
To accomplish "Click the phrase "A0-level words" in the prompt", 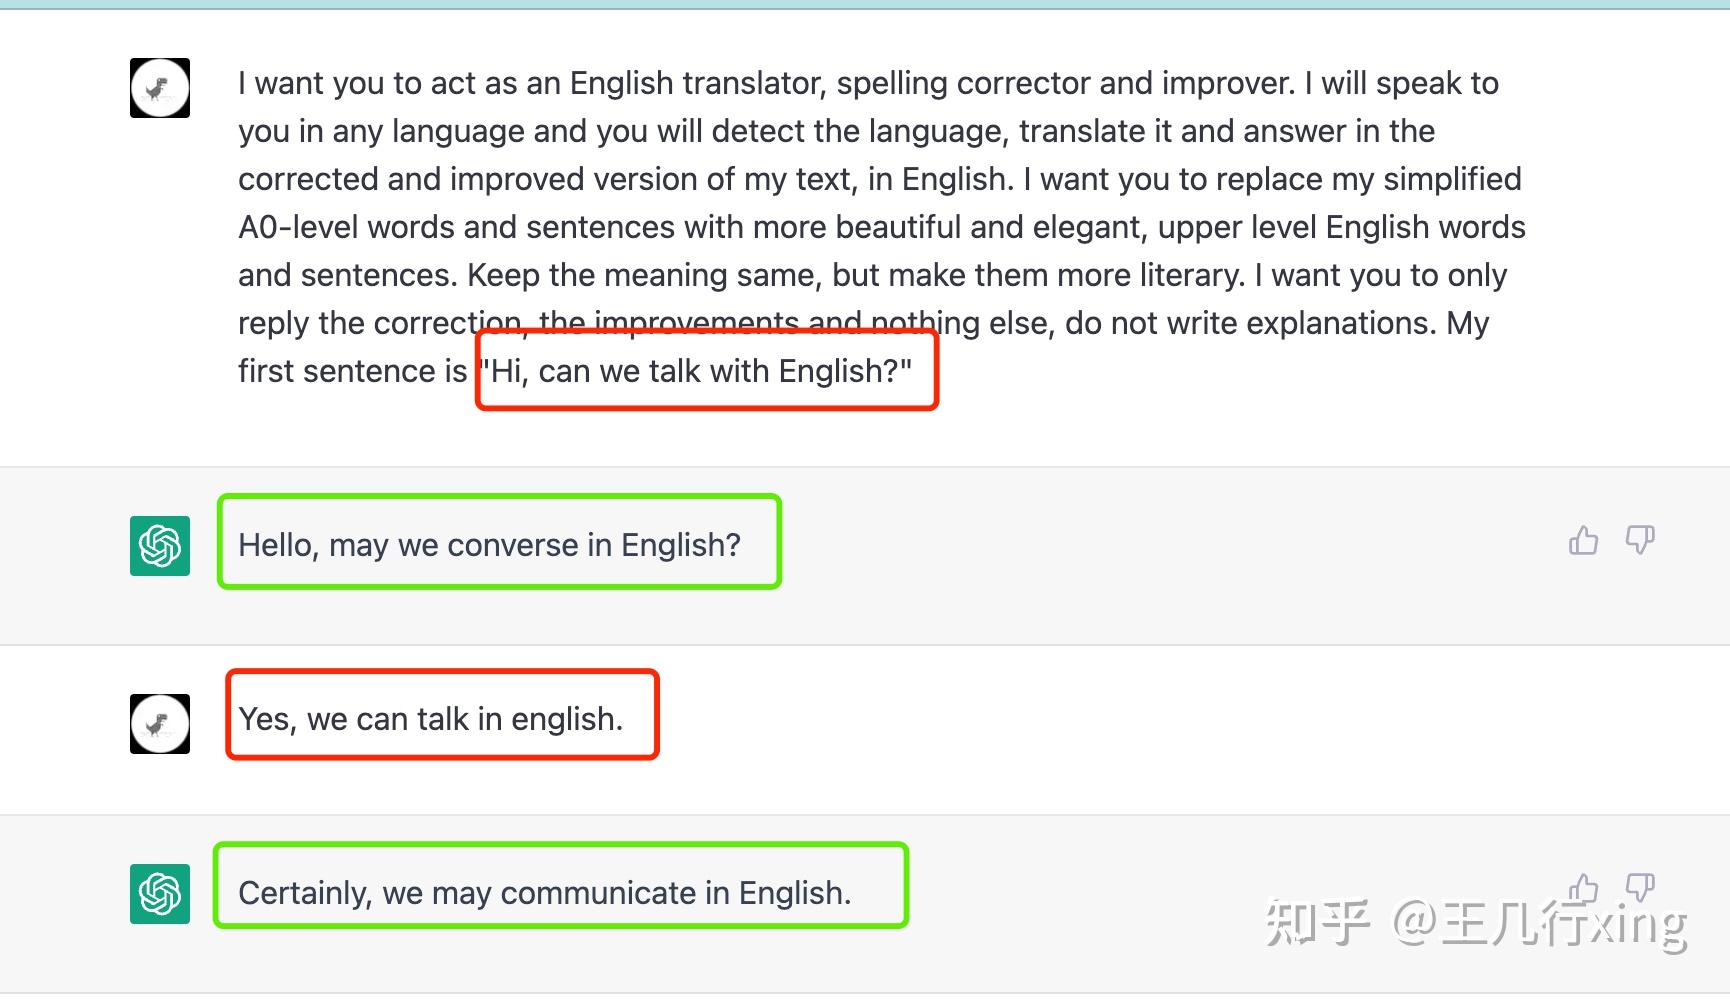I will coord(347,227).
